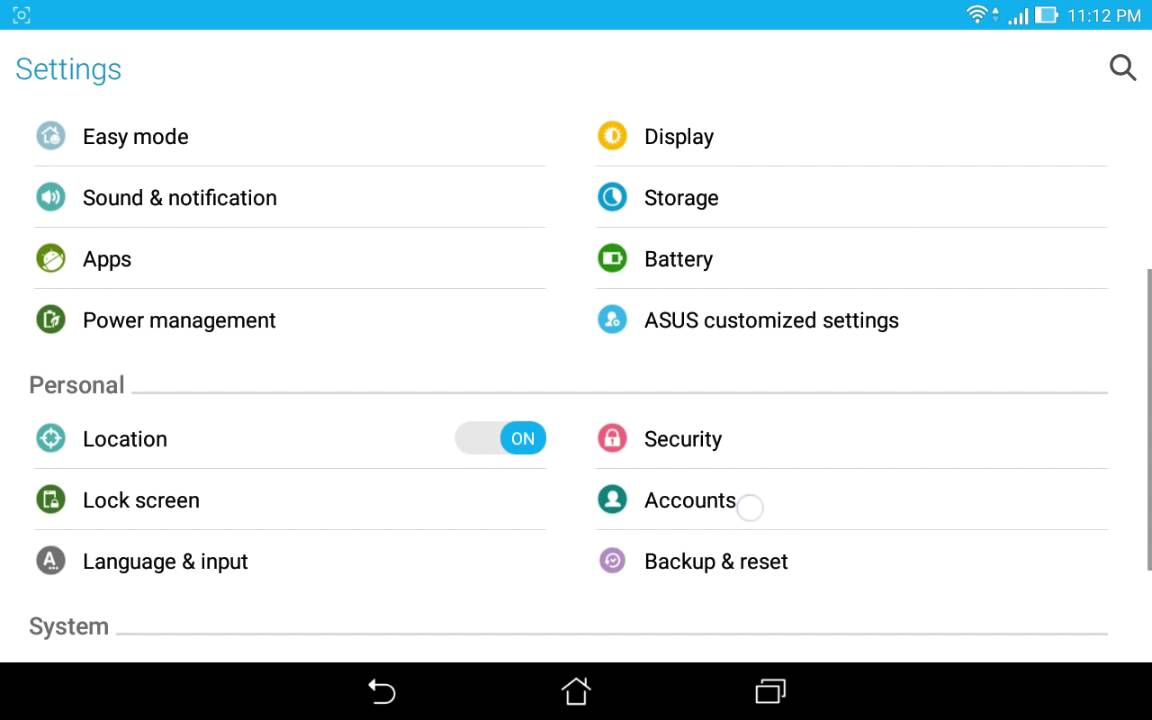Open ASUS customized settings
The height and width of the screenshot is (720, 1152).
click(x=771, y=320)
